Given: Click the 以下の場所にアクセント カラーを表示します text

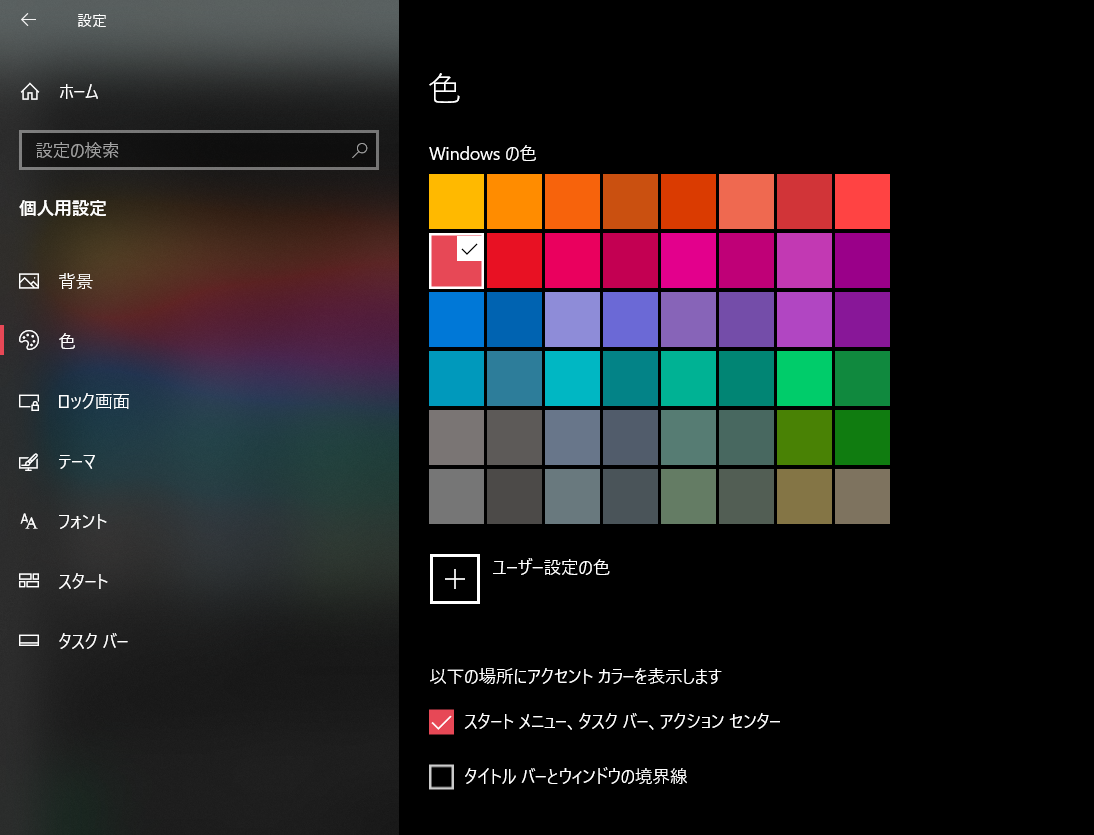Looking at the screenshot, I should coord(576,677).
